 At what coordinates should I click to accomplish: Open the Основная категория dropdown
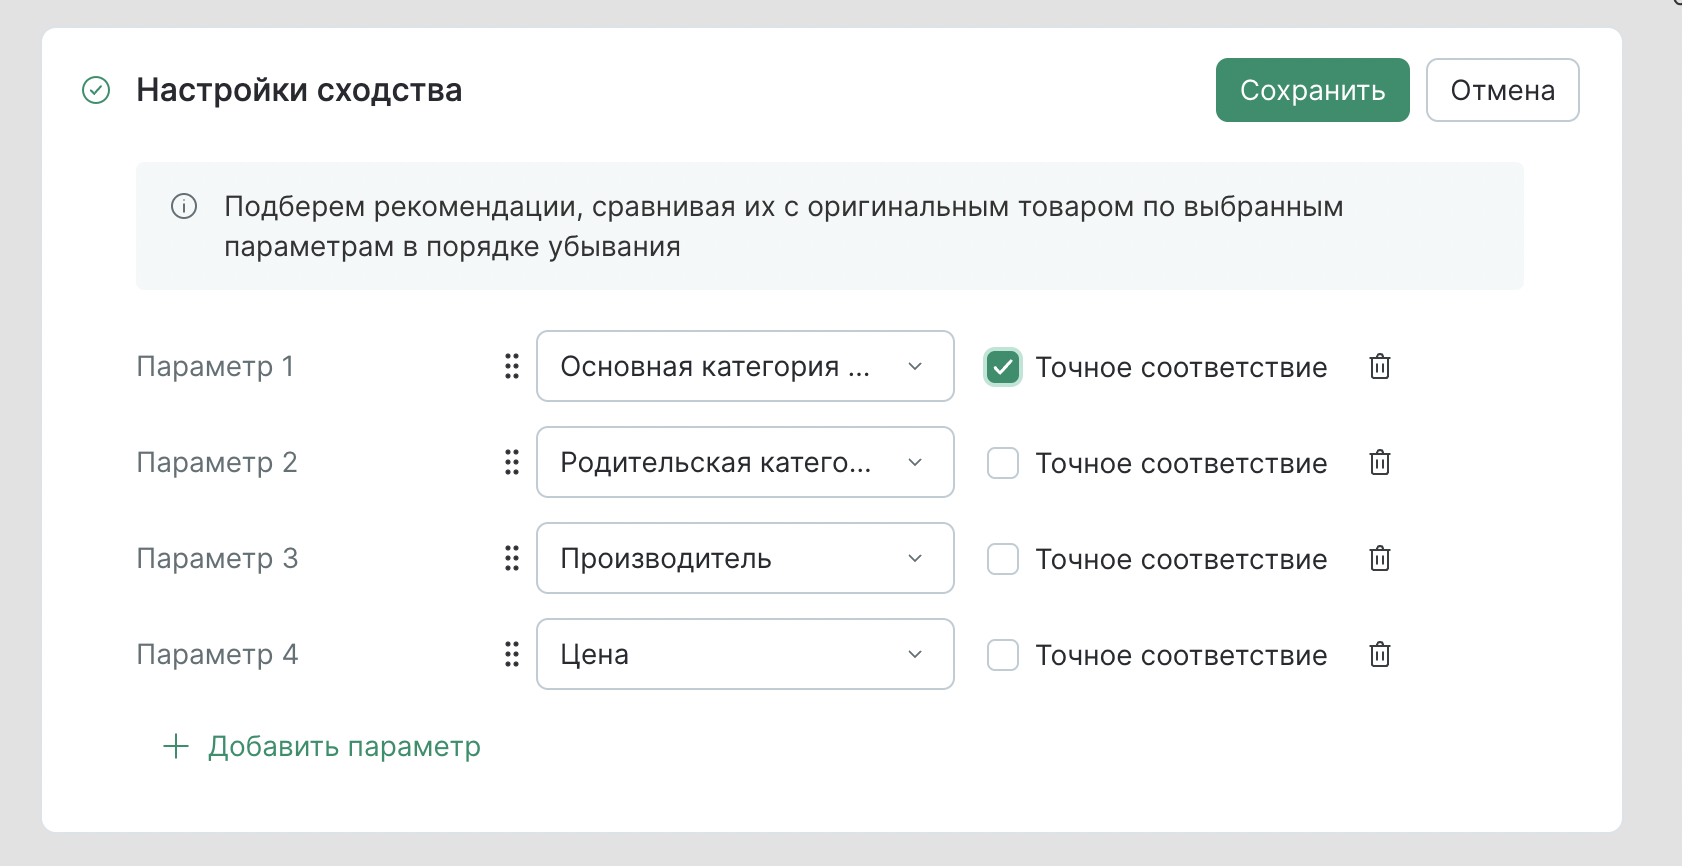coord(745,366)
